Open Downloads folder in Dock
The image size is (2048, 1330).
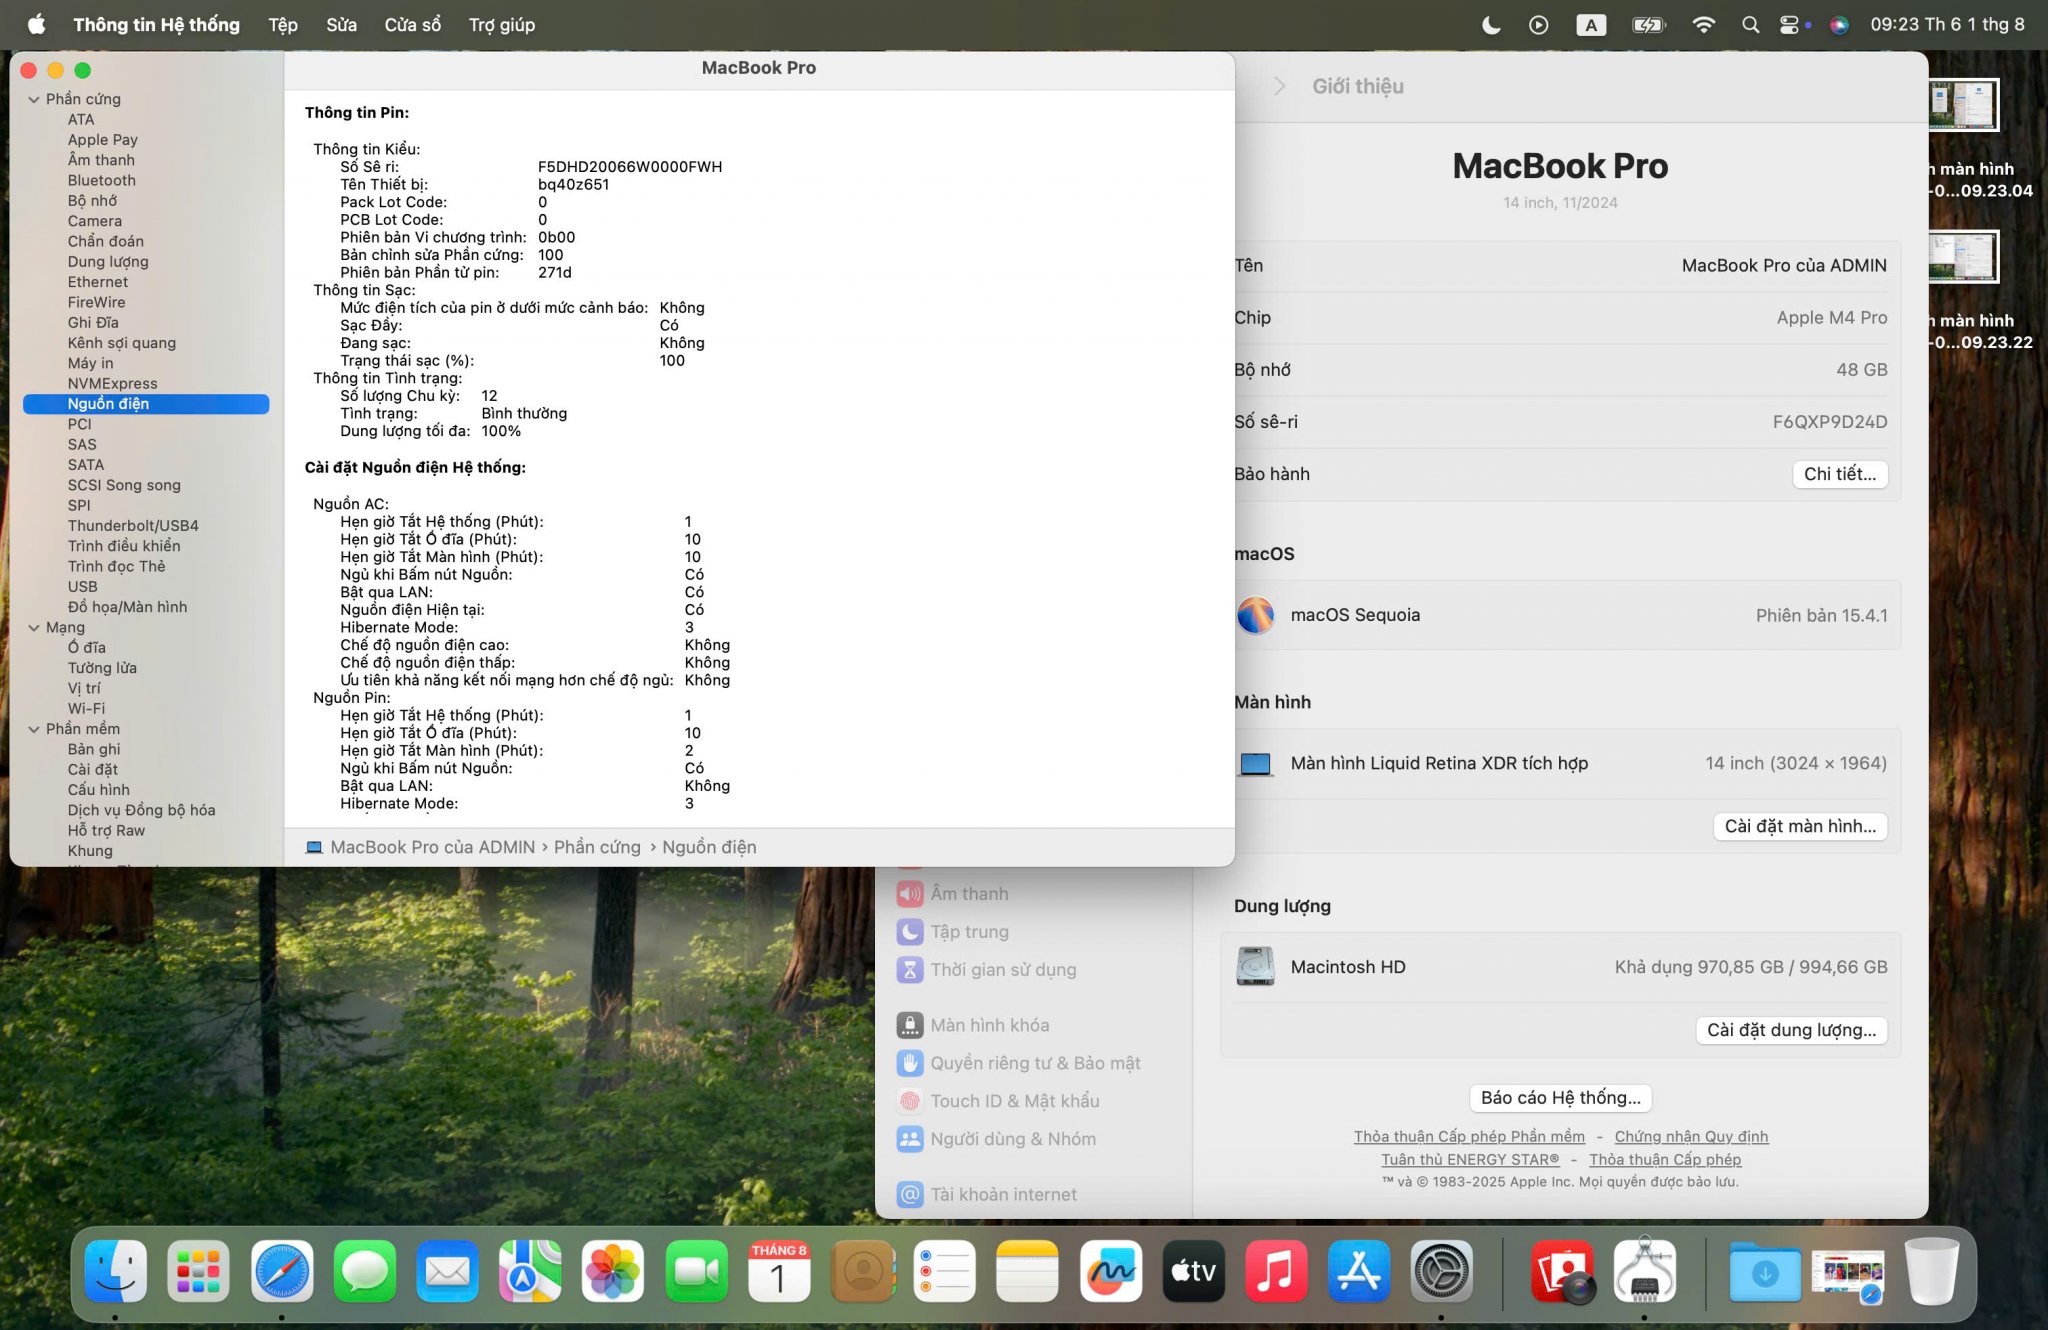(1765, 1271)
